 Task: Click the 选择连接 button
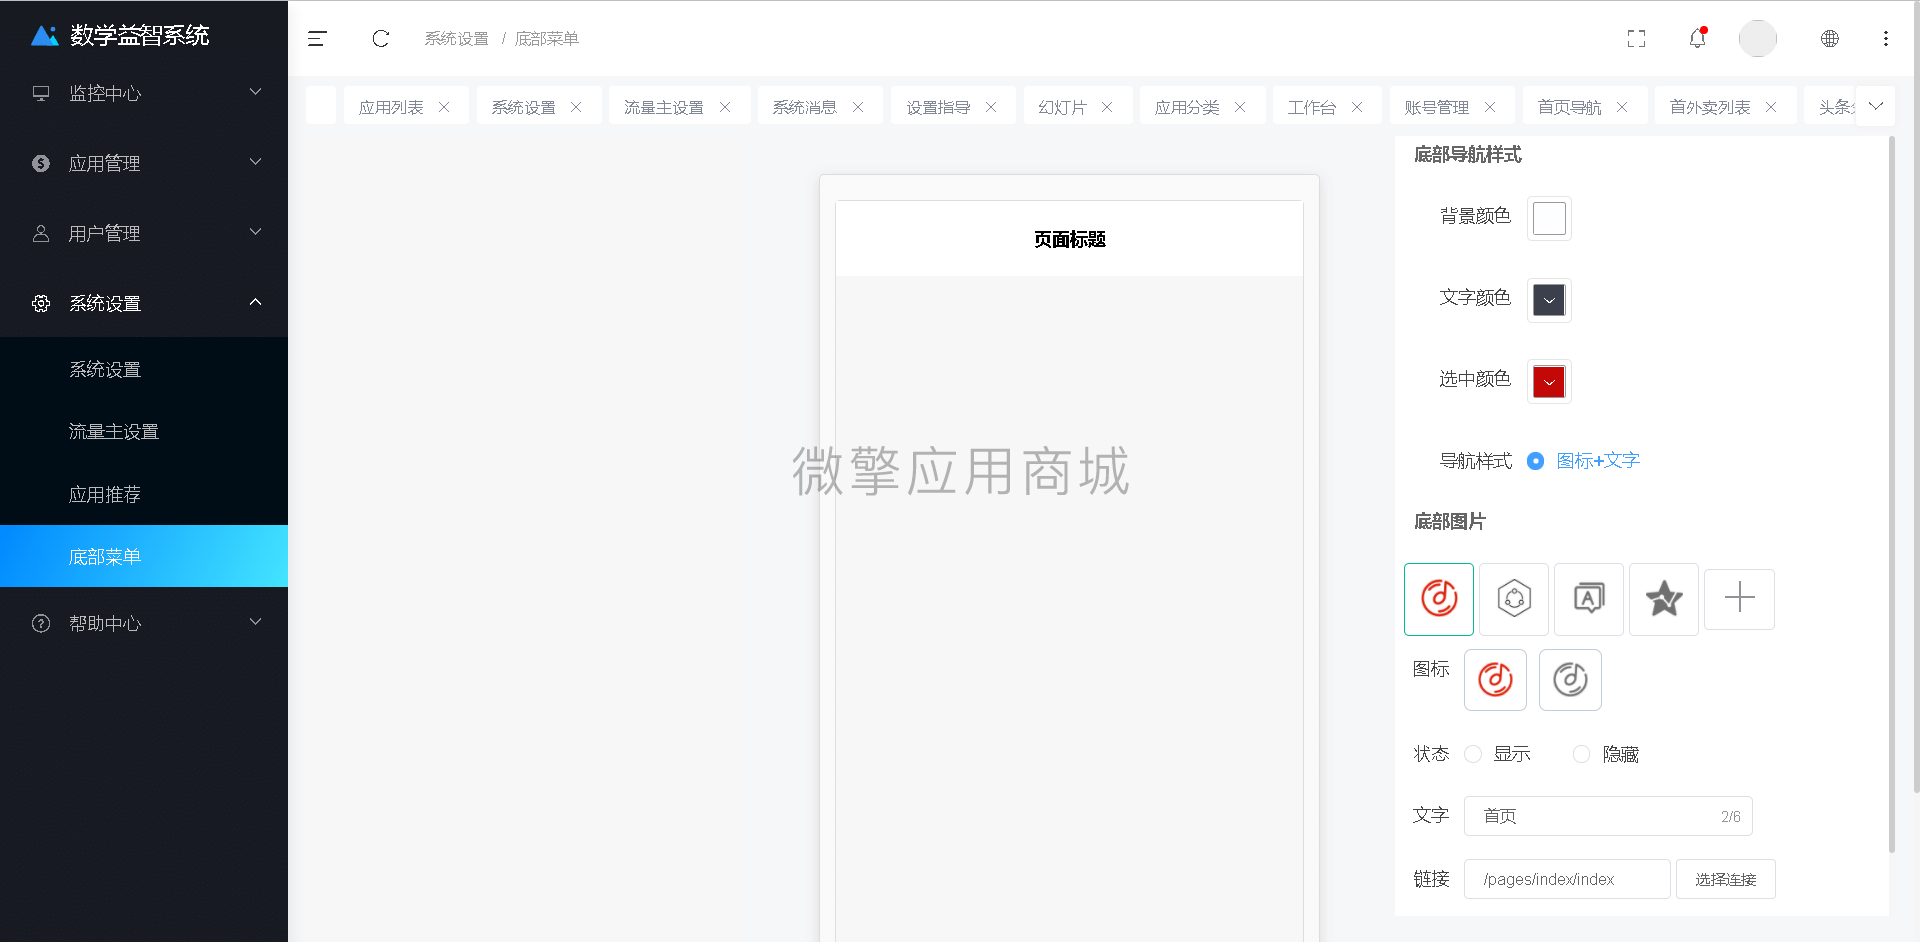[1726, 879]
